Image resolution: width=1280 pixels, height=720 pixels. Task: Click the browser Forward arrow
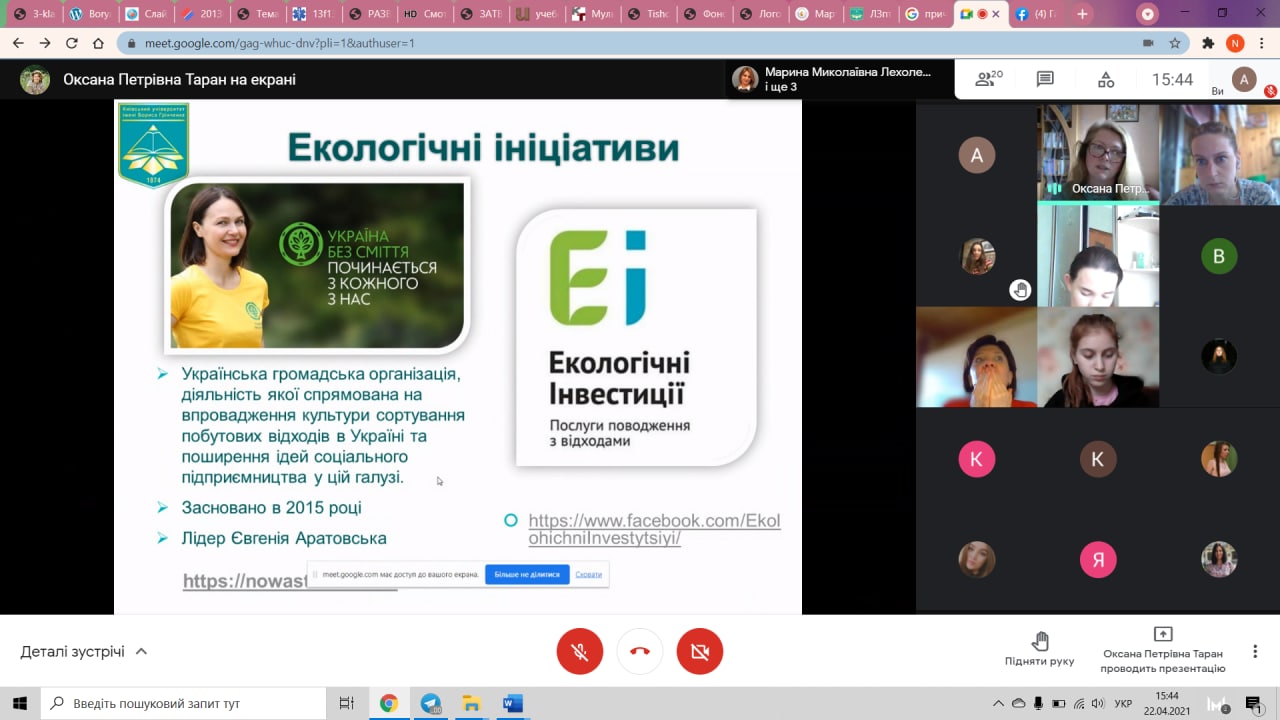coord(45,43)
